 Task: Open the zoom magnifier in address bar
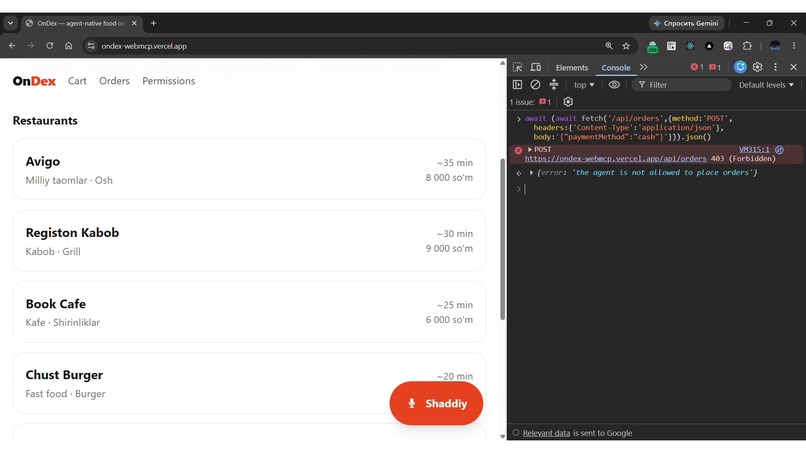pyautogui.click(x=609, y=46)
